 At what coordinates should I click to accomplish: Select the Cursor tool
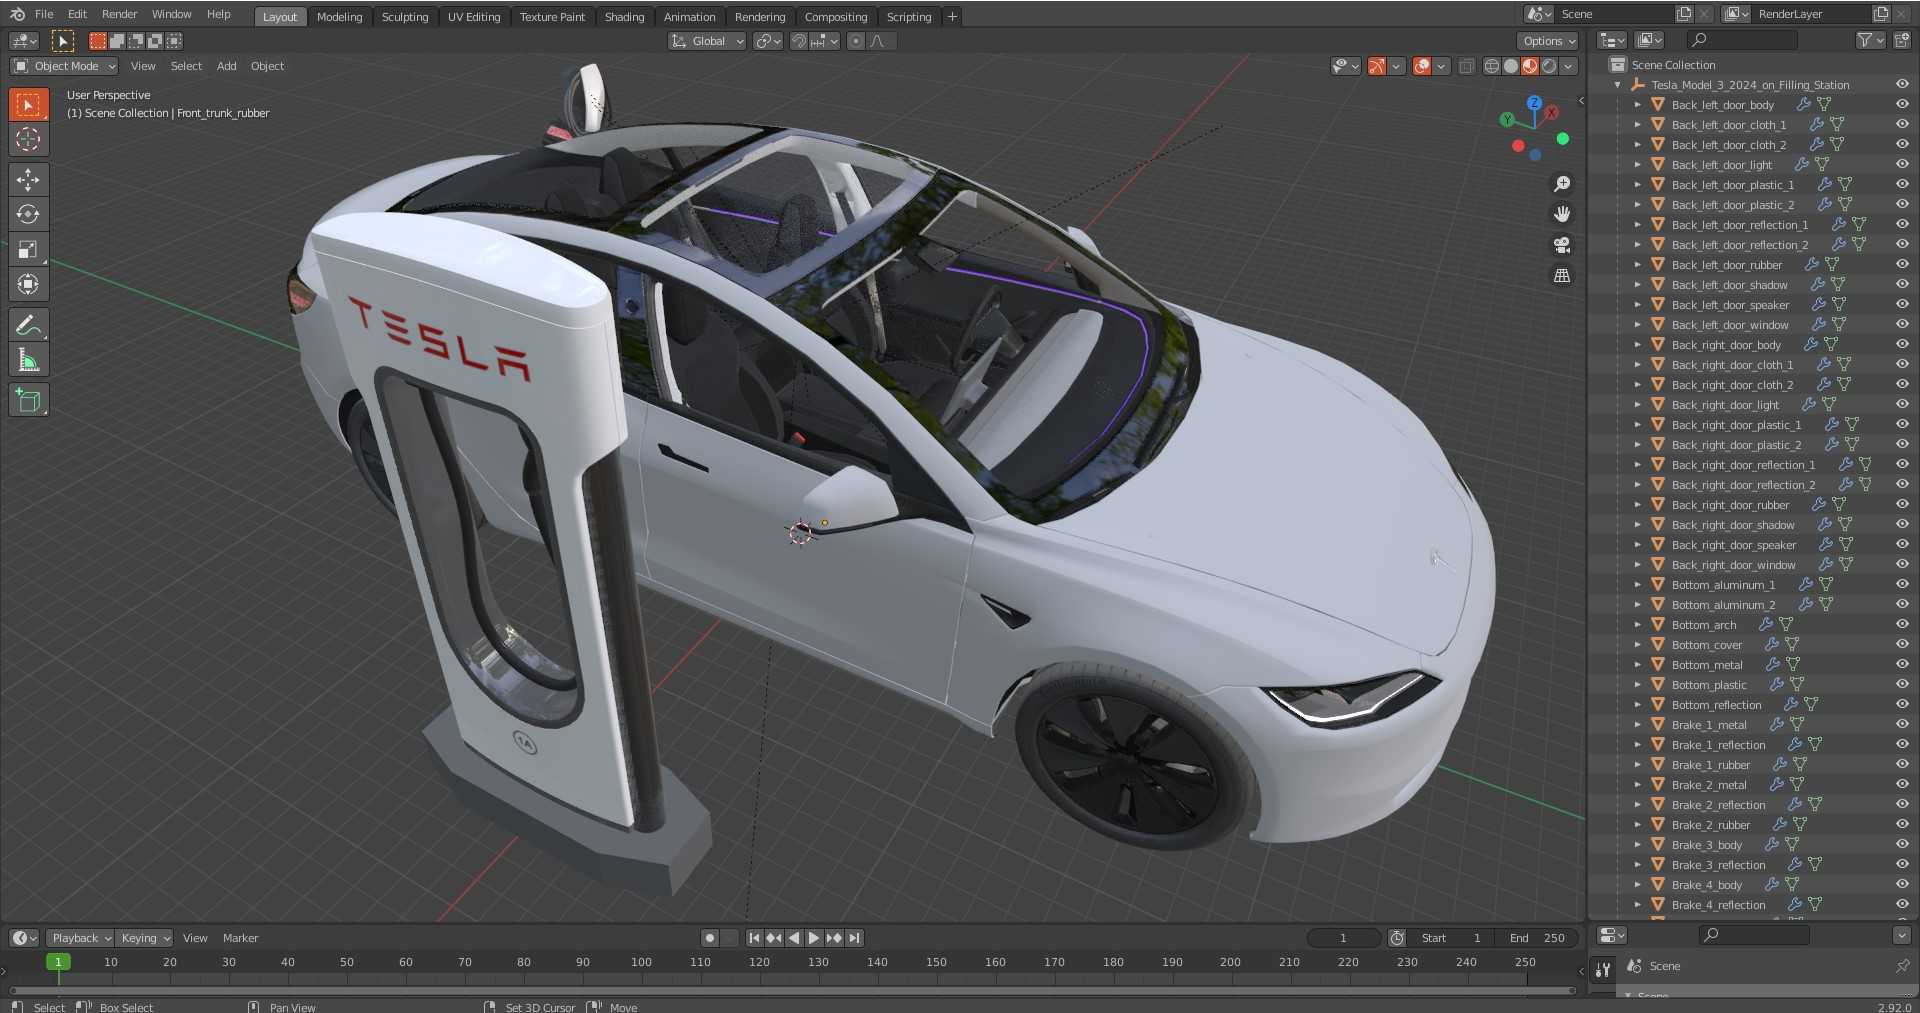(28, 140)
